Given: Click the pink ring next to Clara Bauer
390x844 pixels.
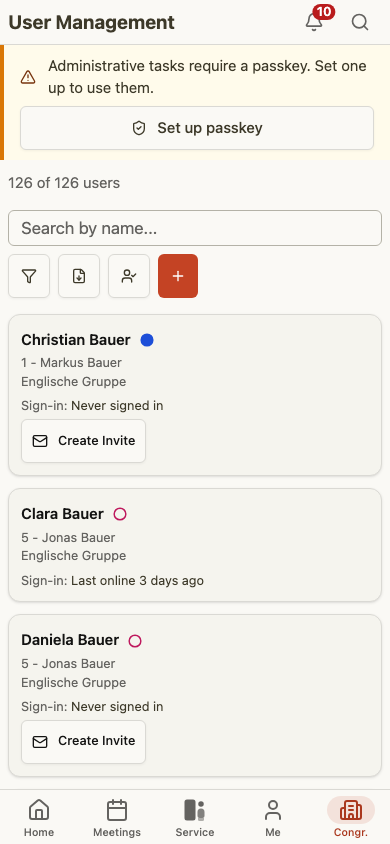Looking at the screenshot, I should (120, 514).
